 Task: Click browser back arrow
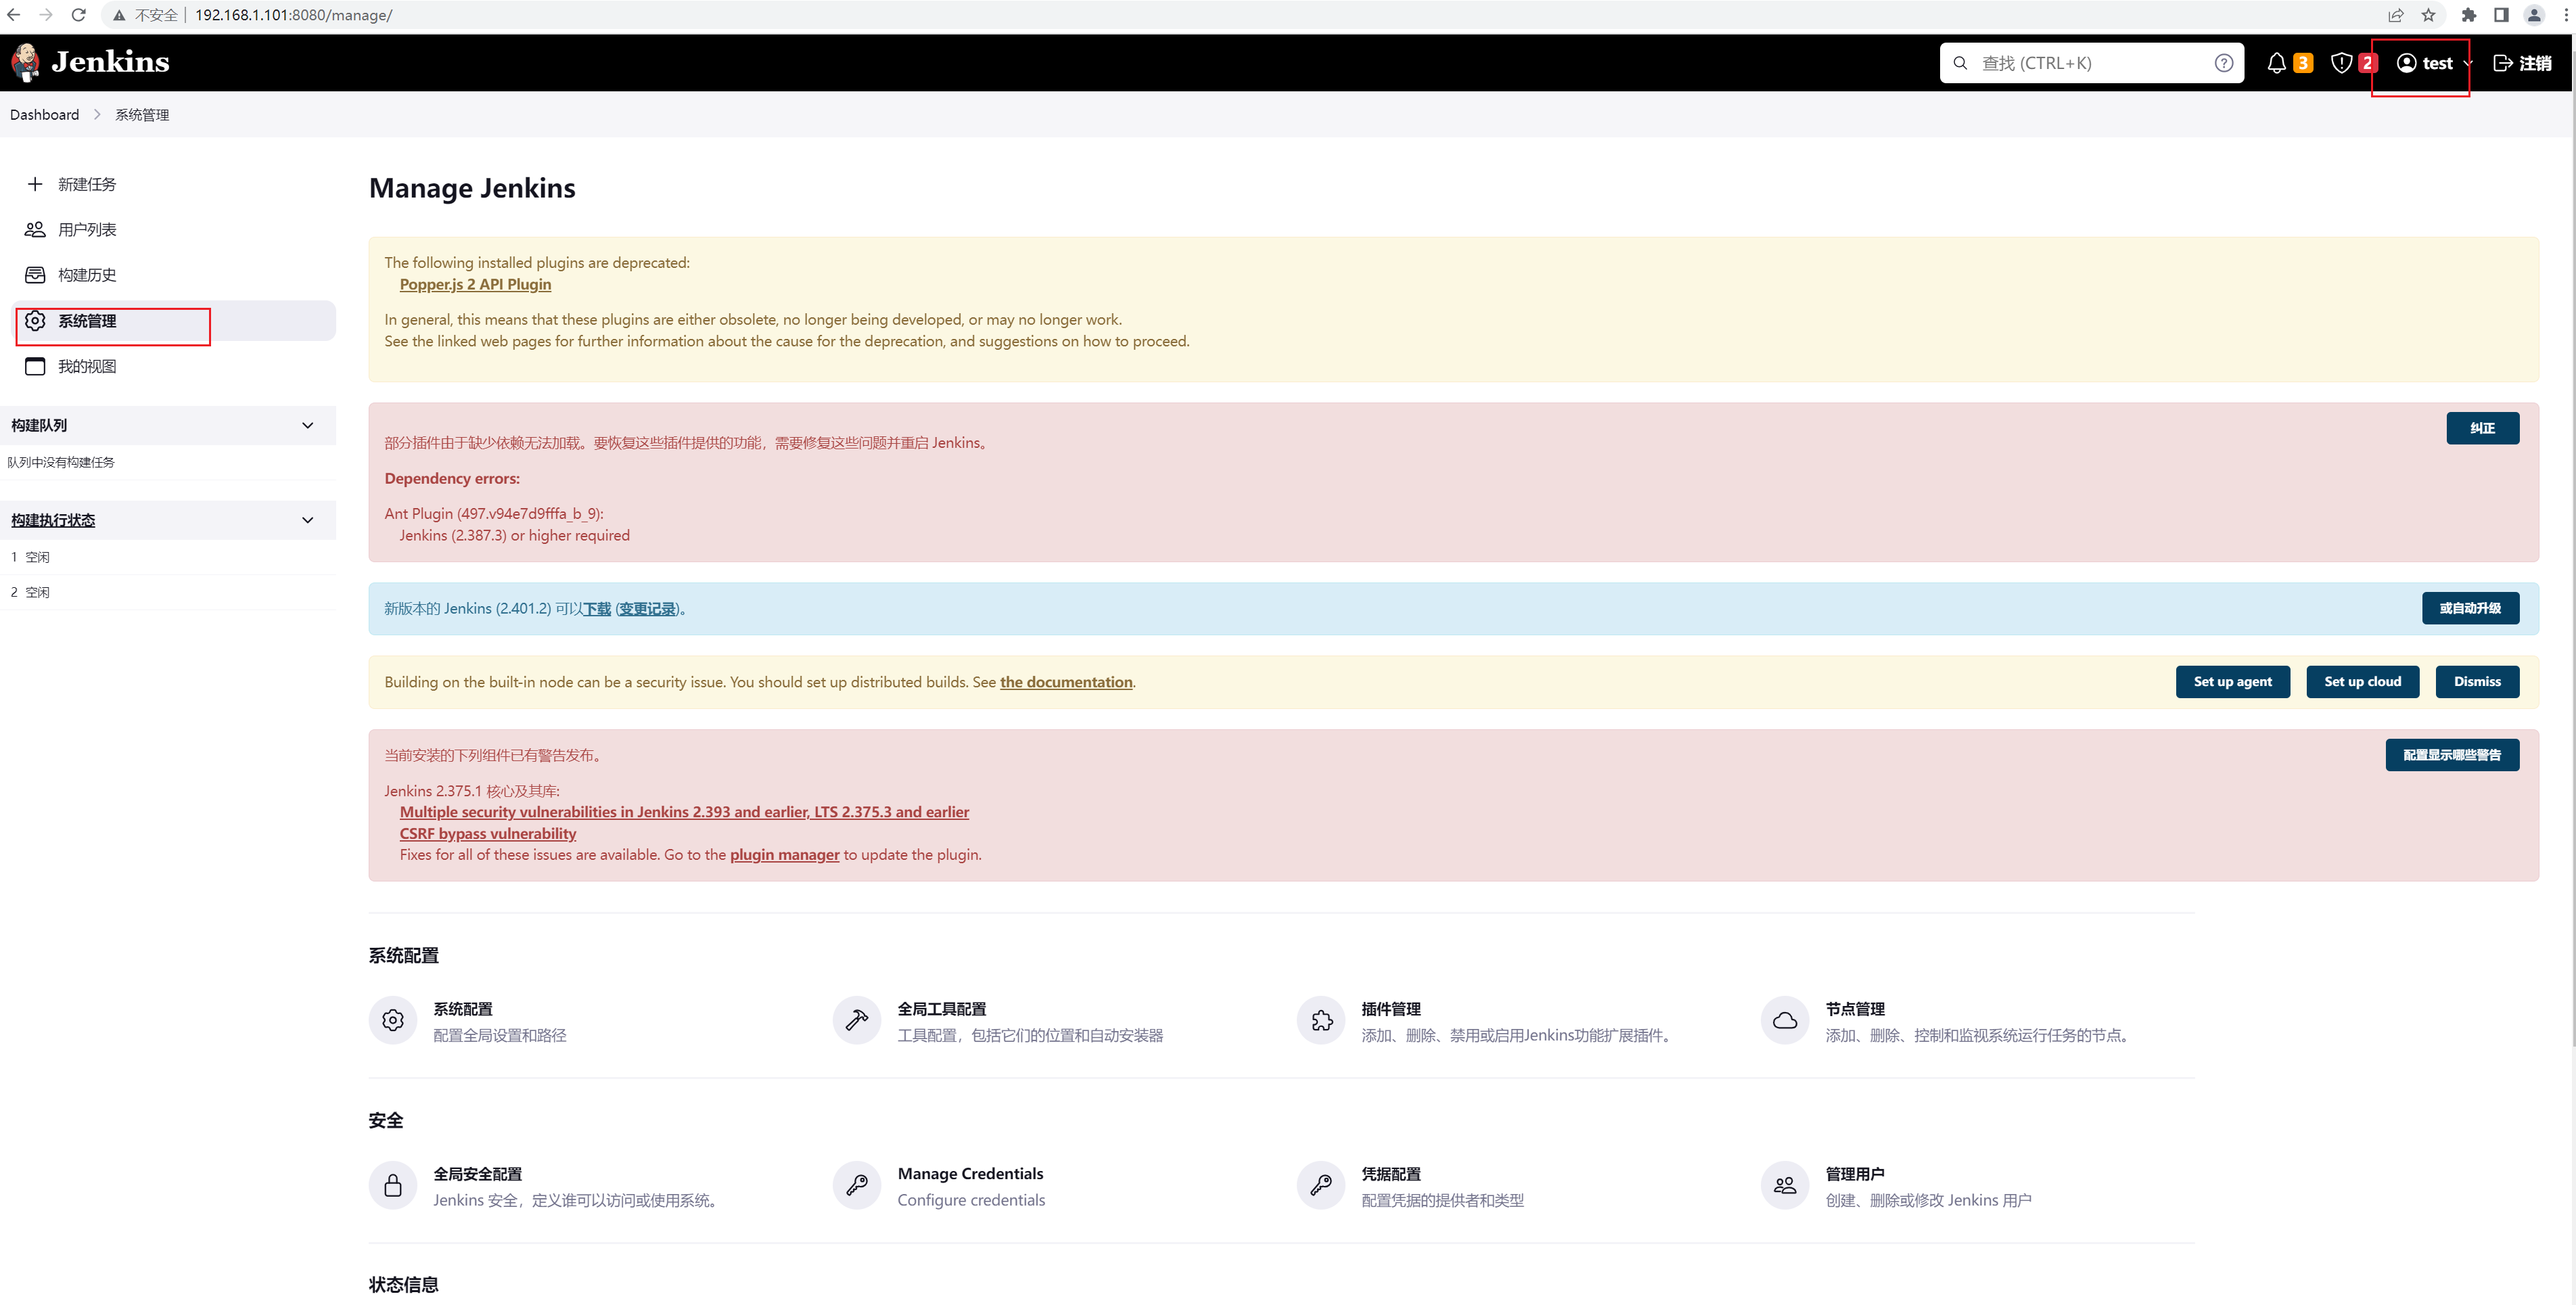[14, 15]
